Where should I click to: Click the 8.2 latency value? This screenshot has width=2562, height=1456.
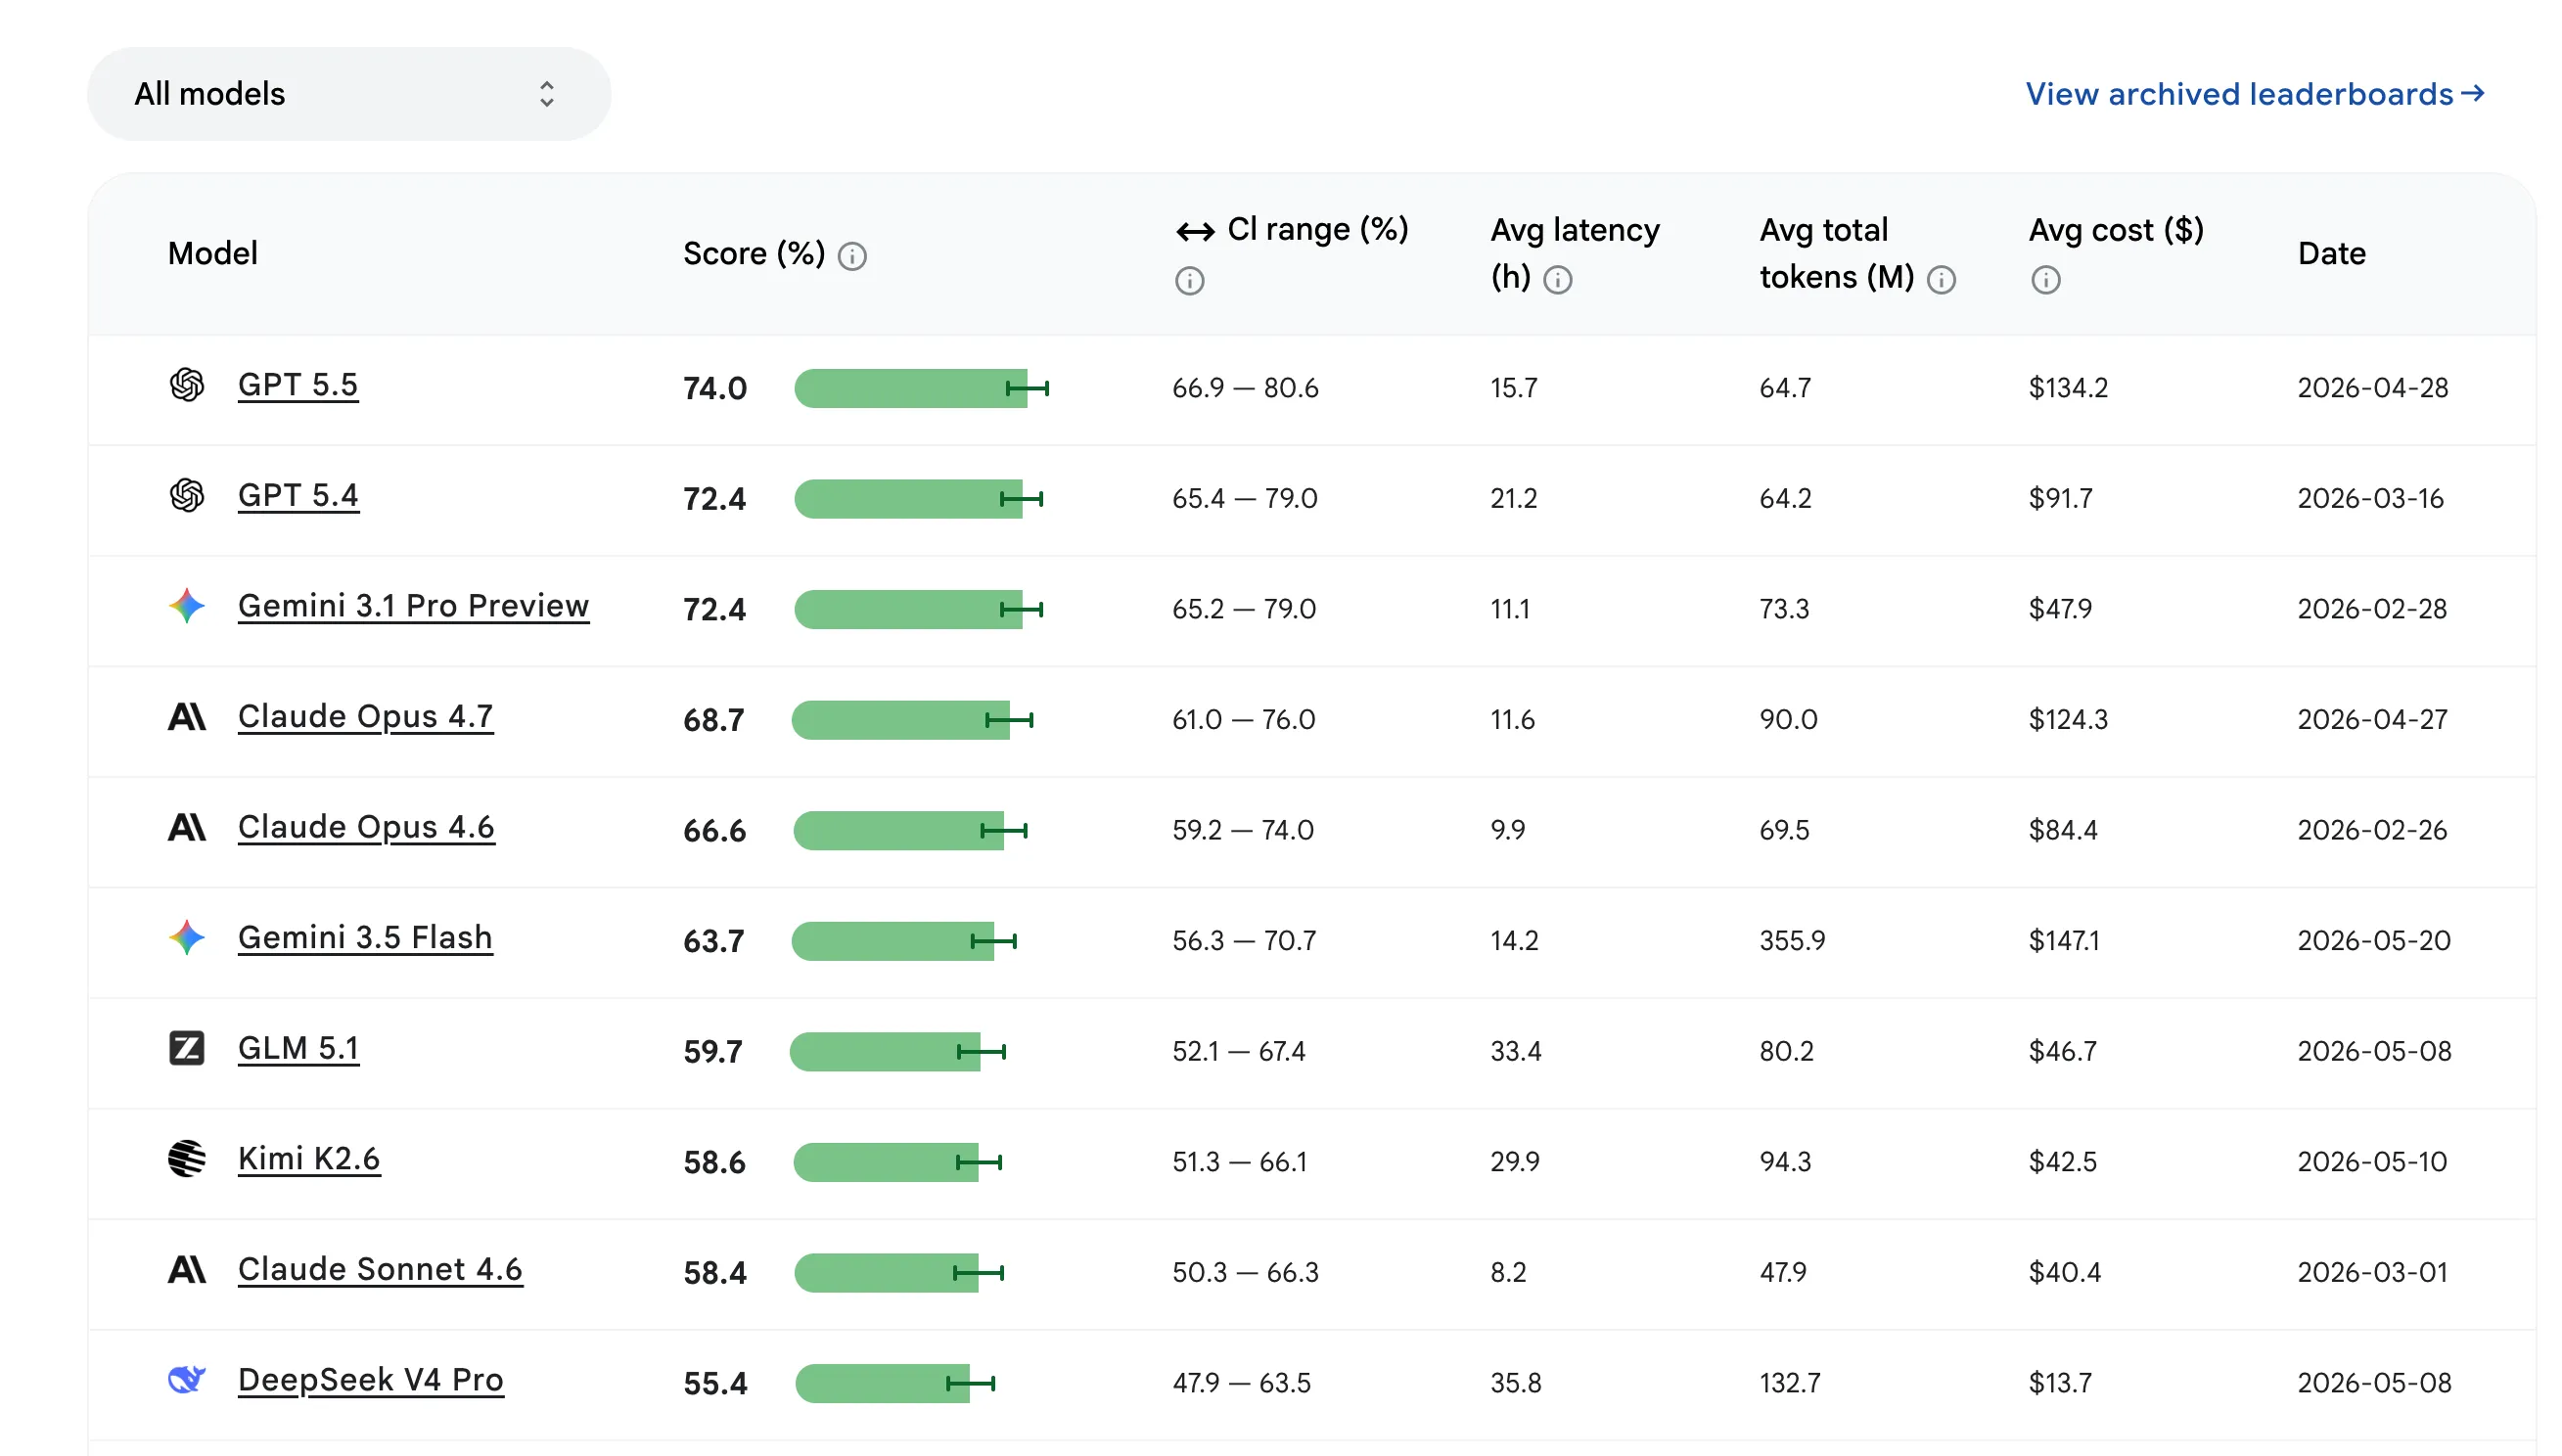1508,1273
